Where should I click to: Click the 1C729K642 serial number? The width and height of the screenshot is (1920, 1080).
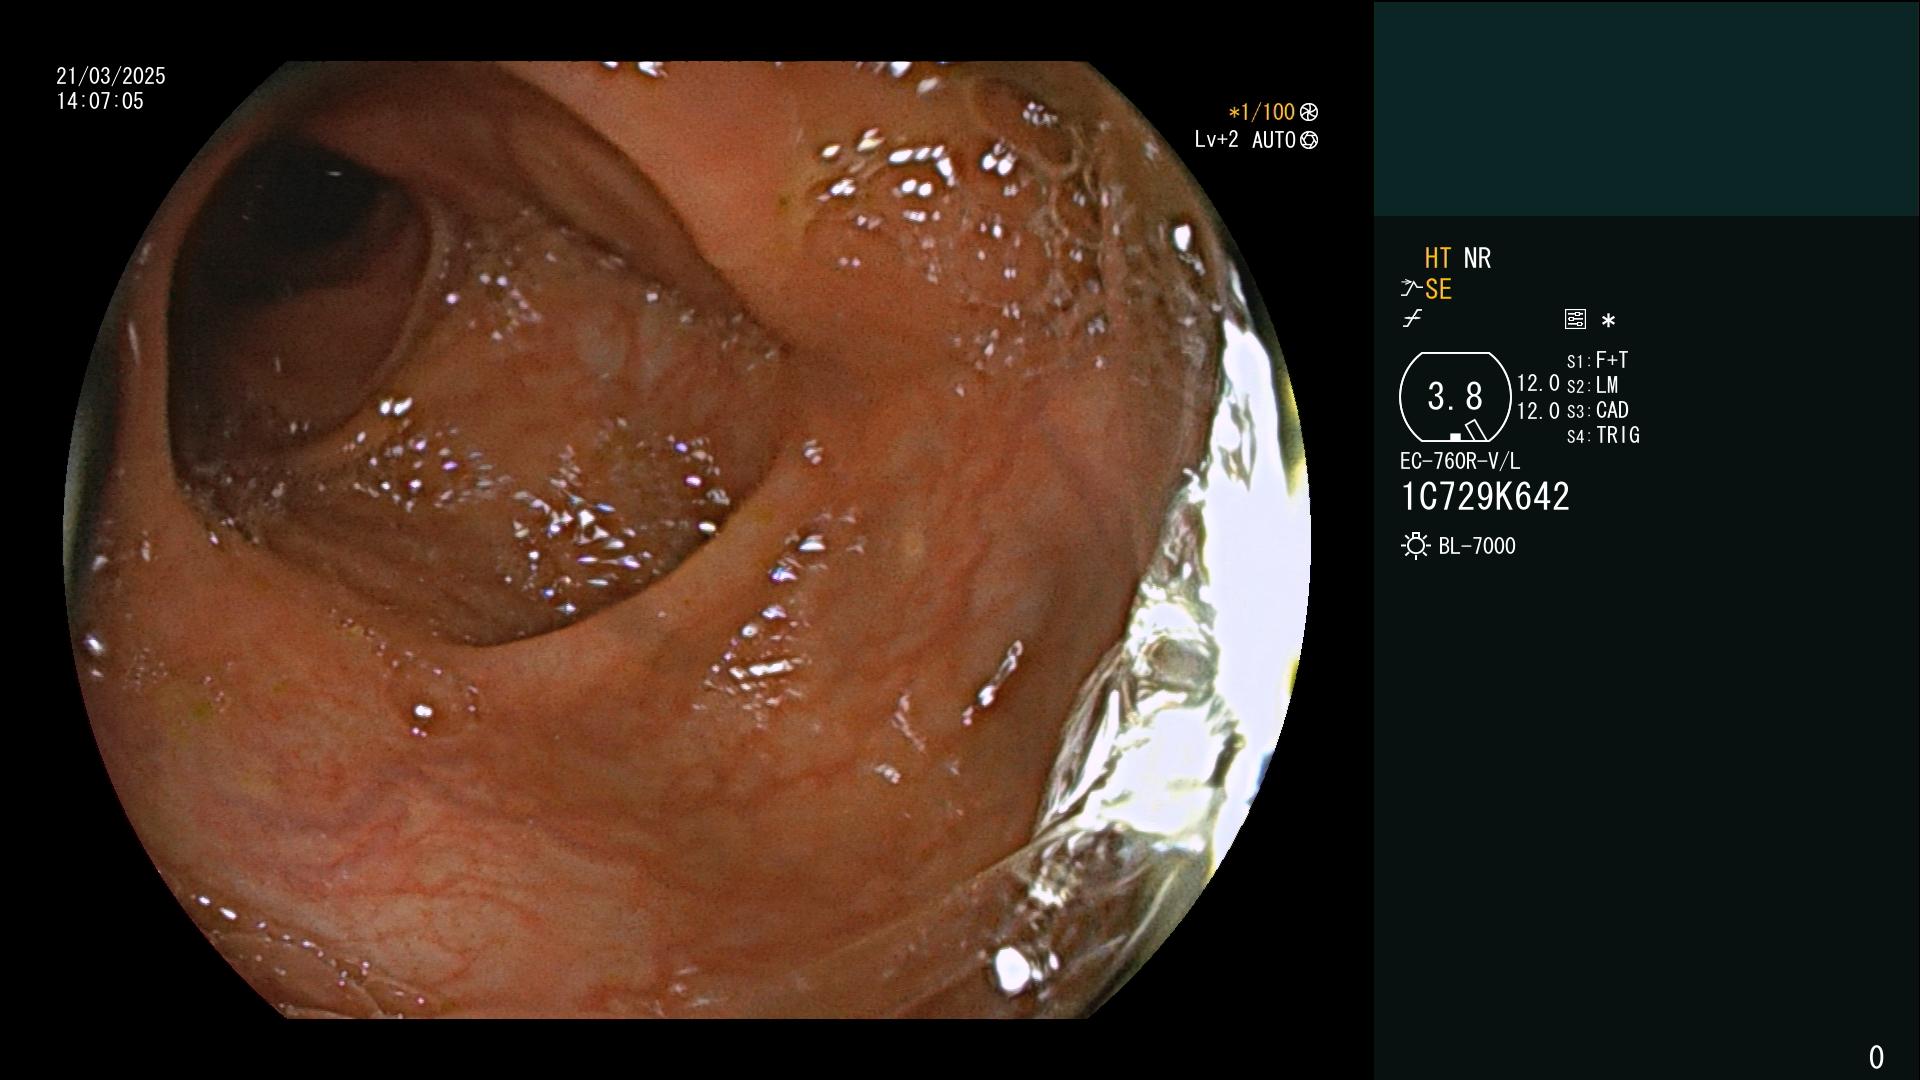coord(1485,497)
